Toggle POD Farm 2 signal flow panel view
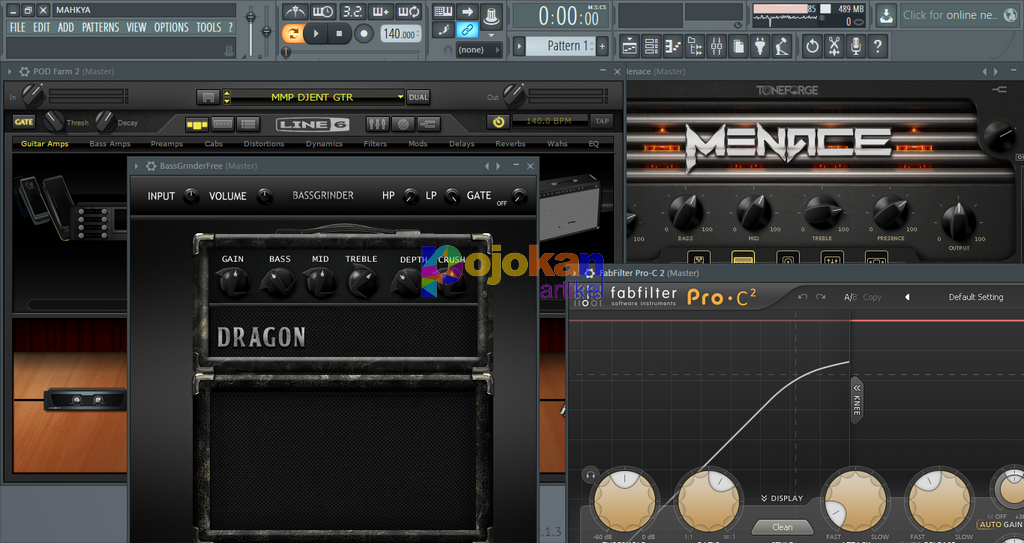 tap(197, 123)
